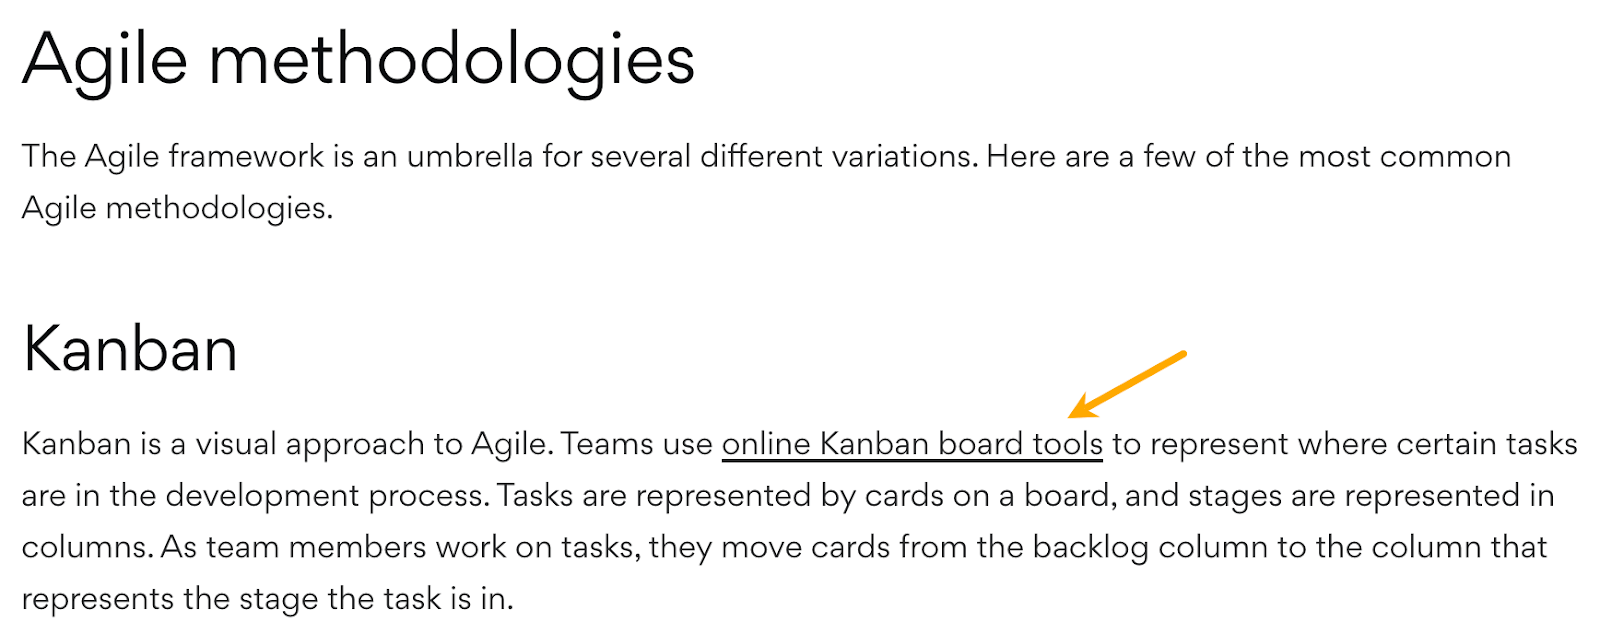Click the word umbrella in the intro paragraph
This screenshot has width=1600, height=634.
469,157
